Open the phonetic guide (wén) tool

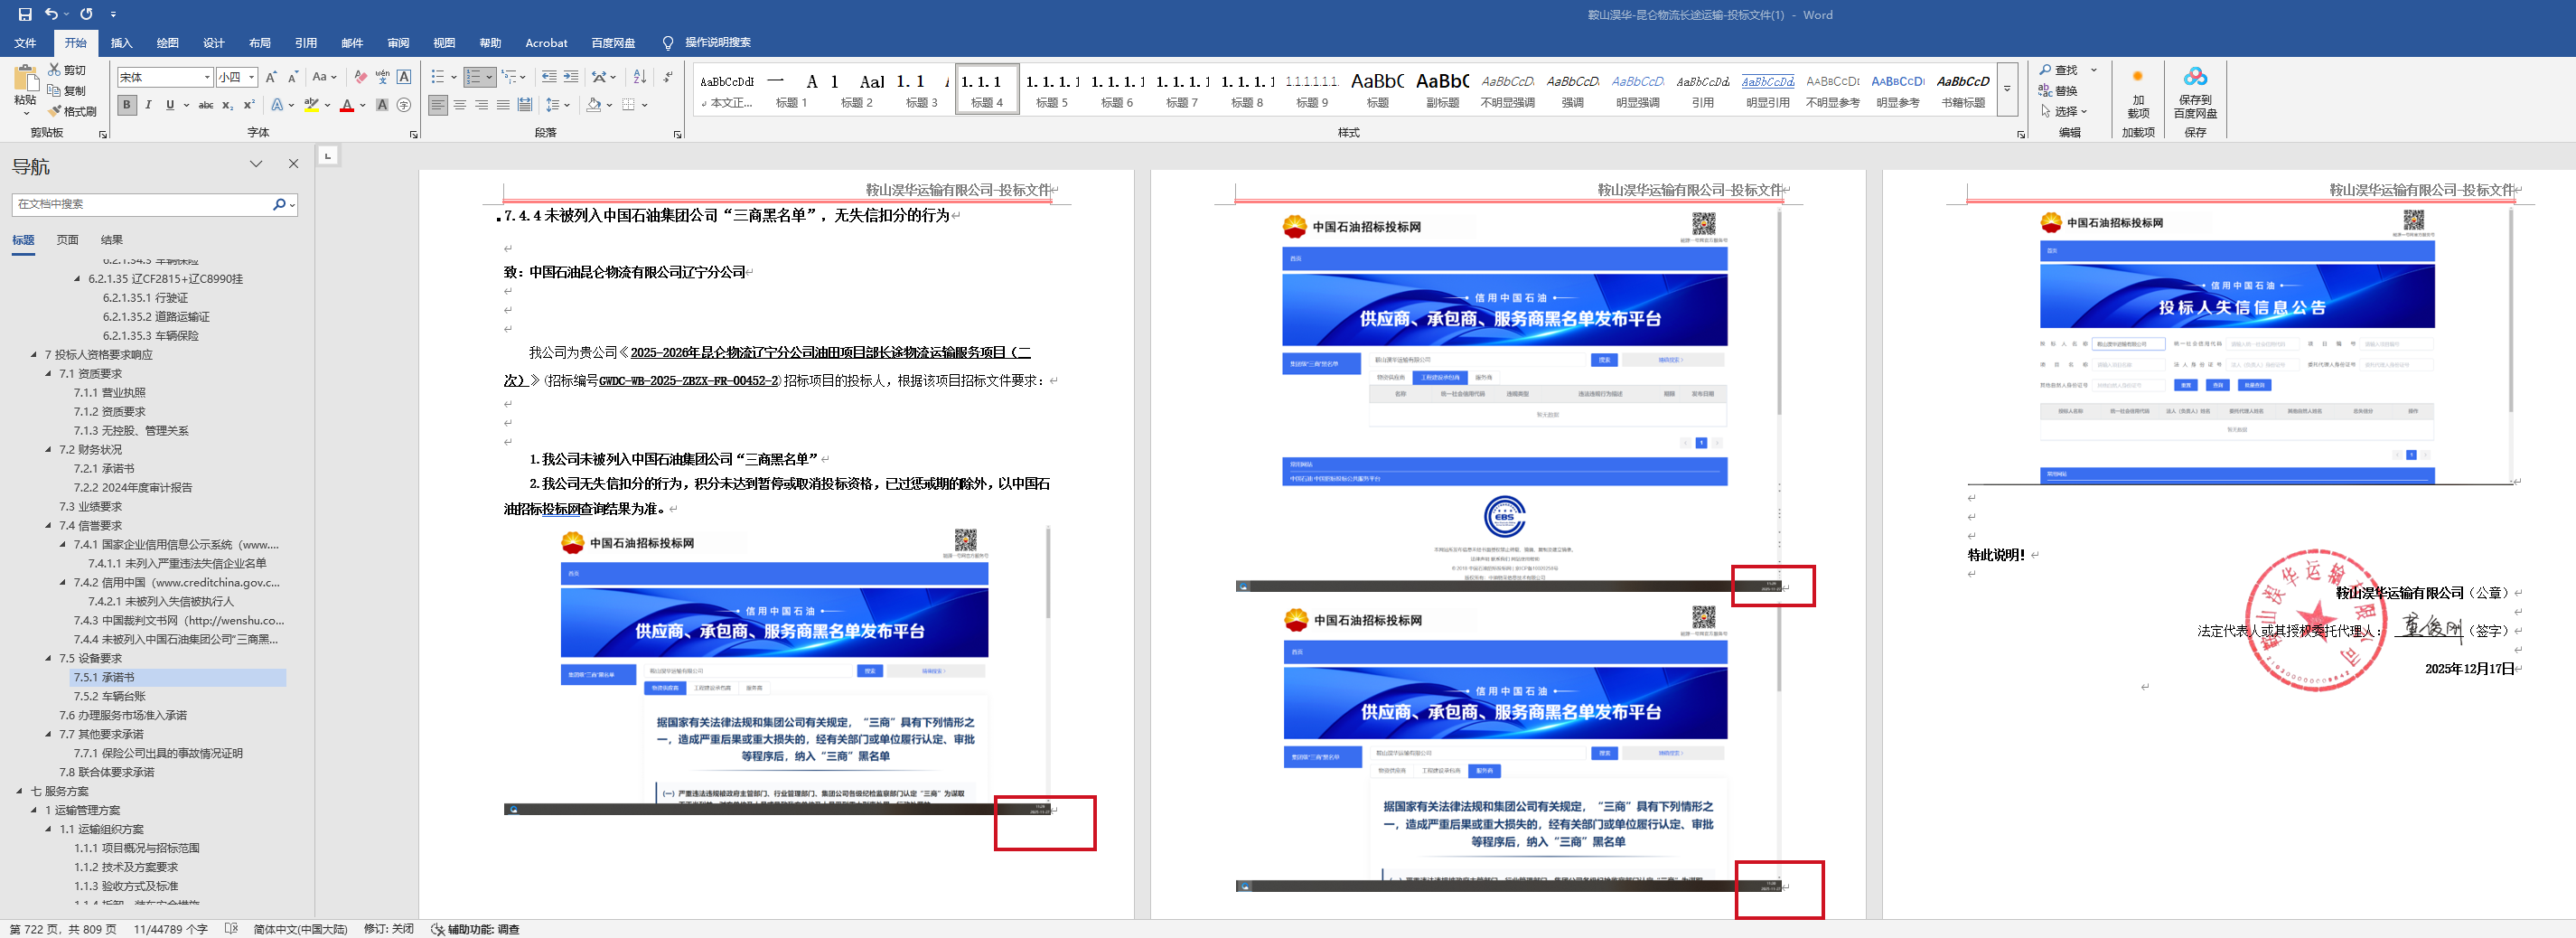382,77
